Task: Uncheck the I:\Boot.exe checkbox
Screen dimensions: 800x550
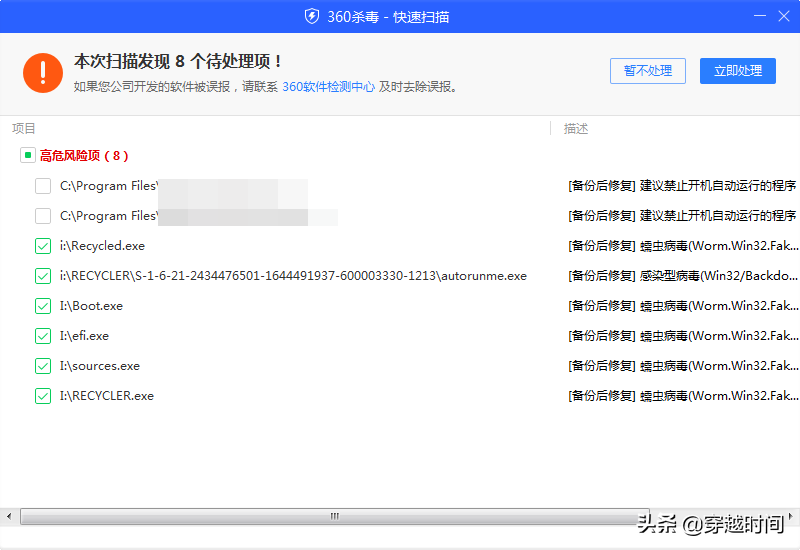Action: (43, 306)
